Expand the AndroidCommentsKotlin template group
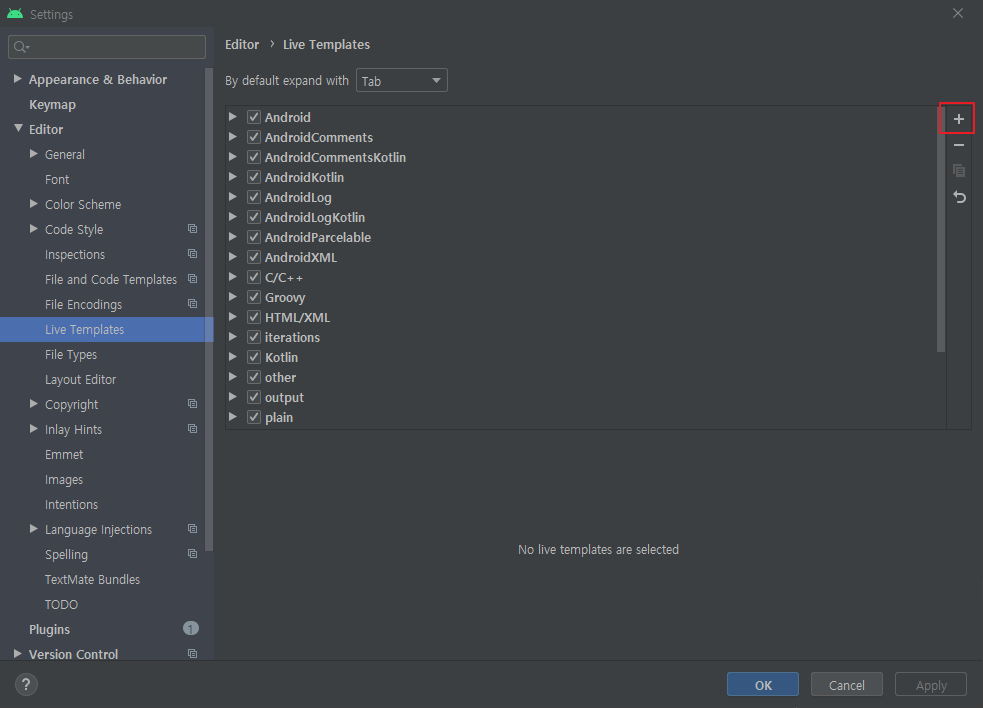Image resolution: width=983 pixels, height=708 pixels. coord(233,157)
